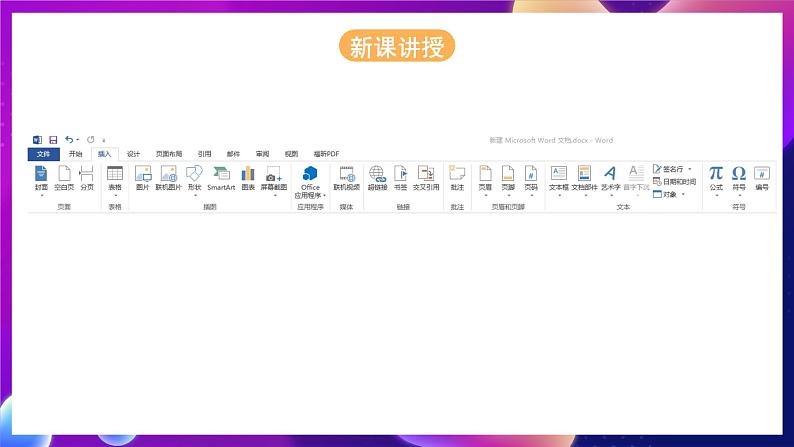Click the 文本框 (Text Box) button

pyautogui.click(x=559, y=180)
